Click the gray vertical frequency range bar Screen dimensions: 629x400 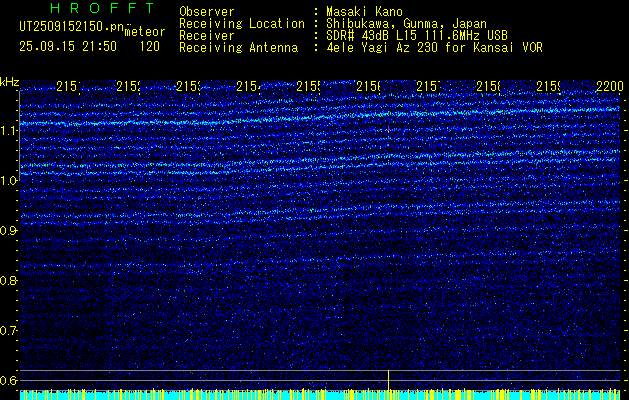point(20,136)
